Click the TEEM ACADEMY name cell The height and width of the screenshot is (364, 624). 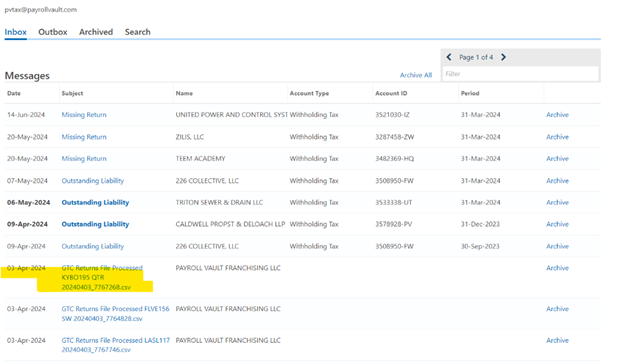point(200,159)
